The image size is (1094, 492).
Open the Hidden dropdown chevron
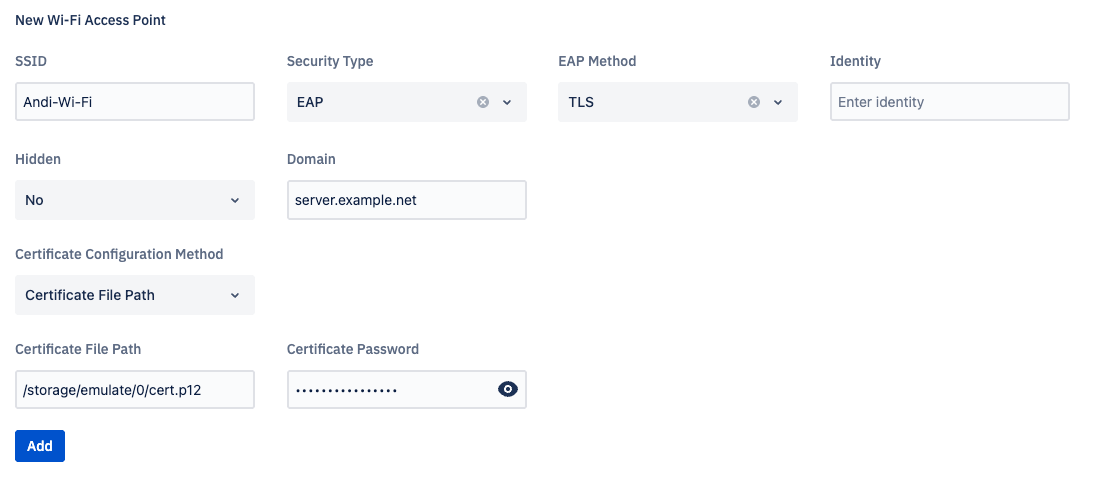(235, 200)
